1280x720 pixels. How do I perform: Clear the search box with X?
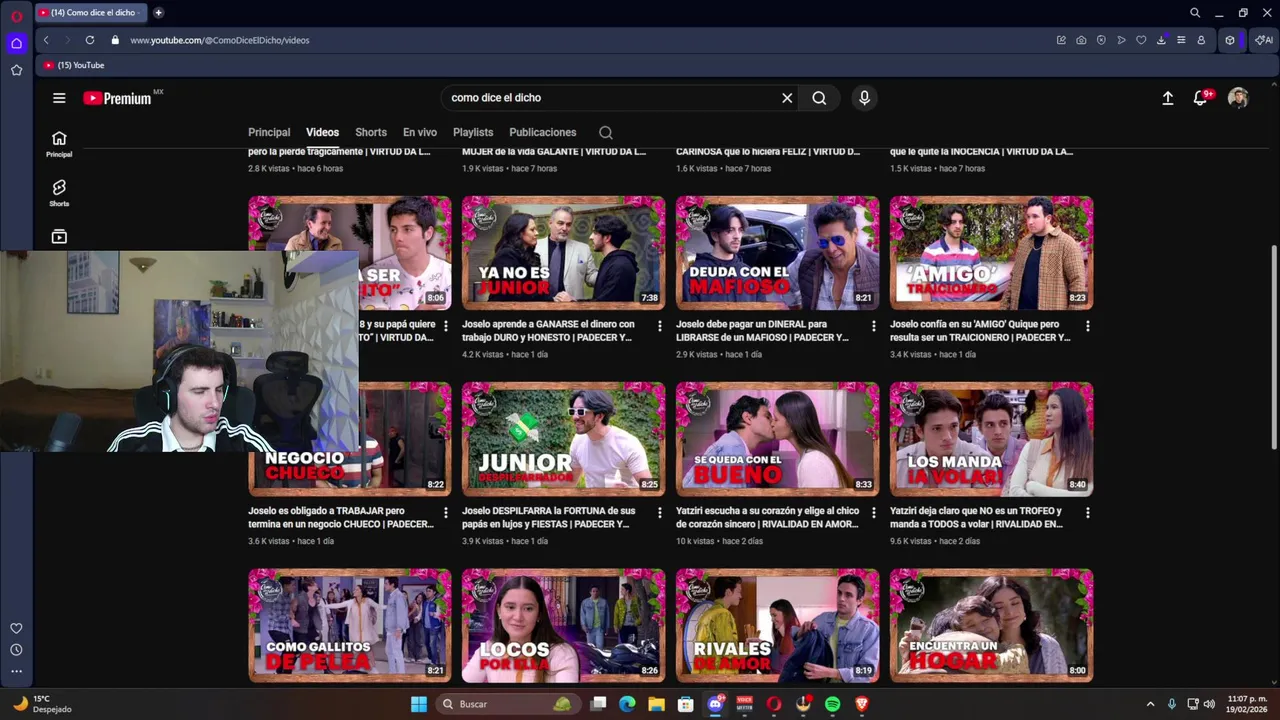(787, 98)
